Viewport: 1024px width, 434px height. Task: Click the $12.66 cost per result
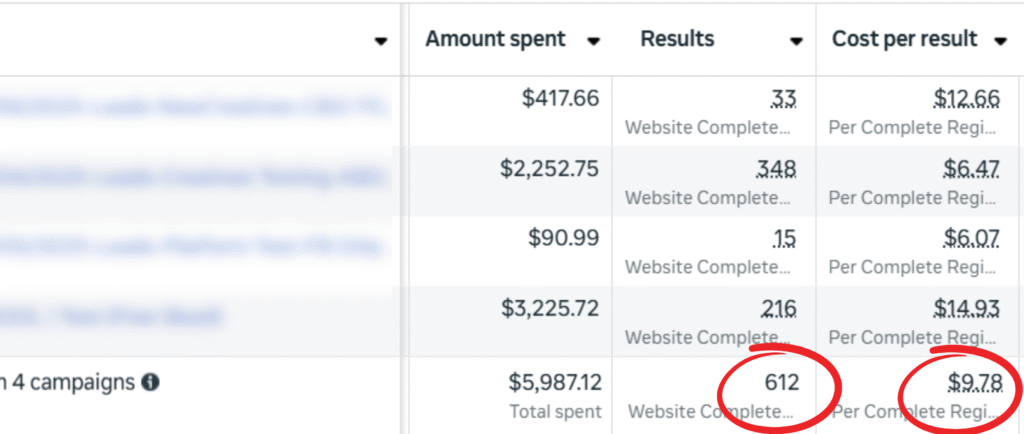coord(966,98)
